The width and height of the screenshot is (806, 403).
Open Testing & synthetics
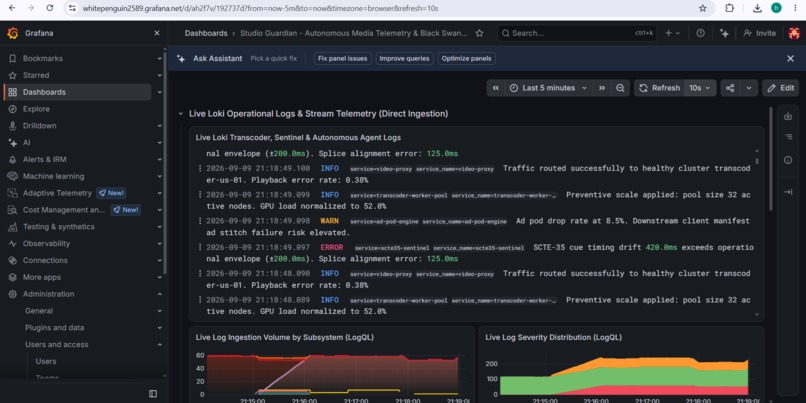(x=59, y=227)
